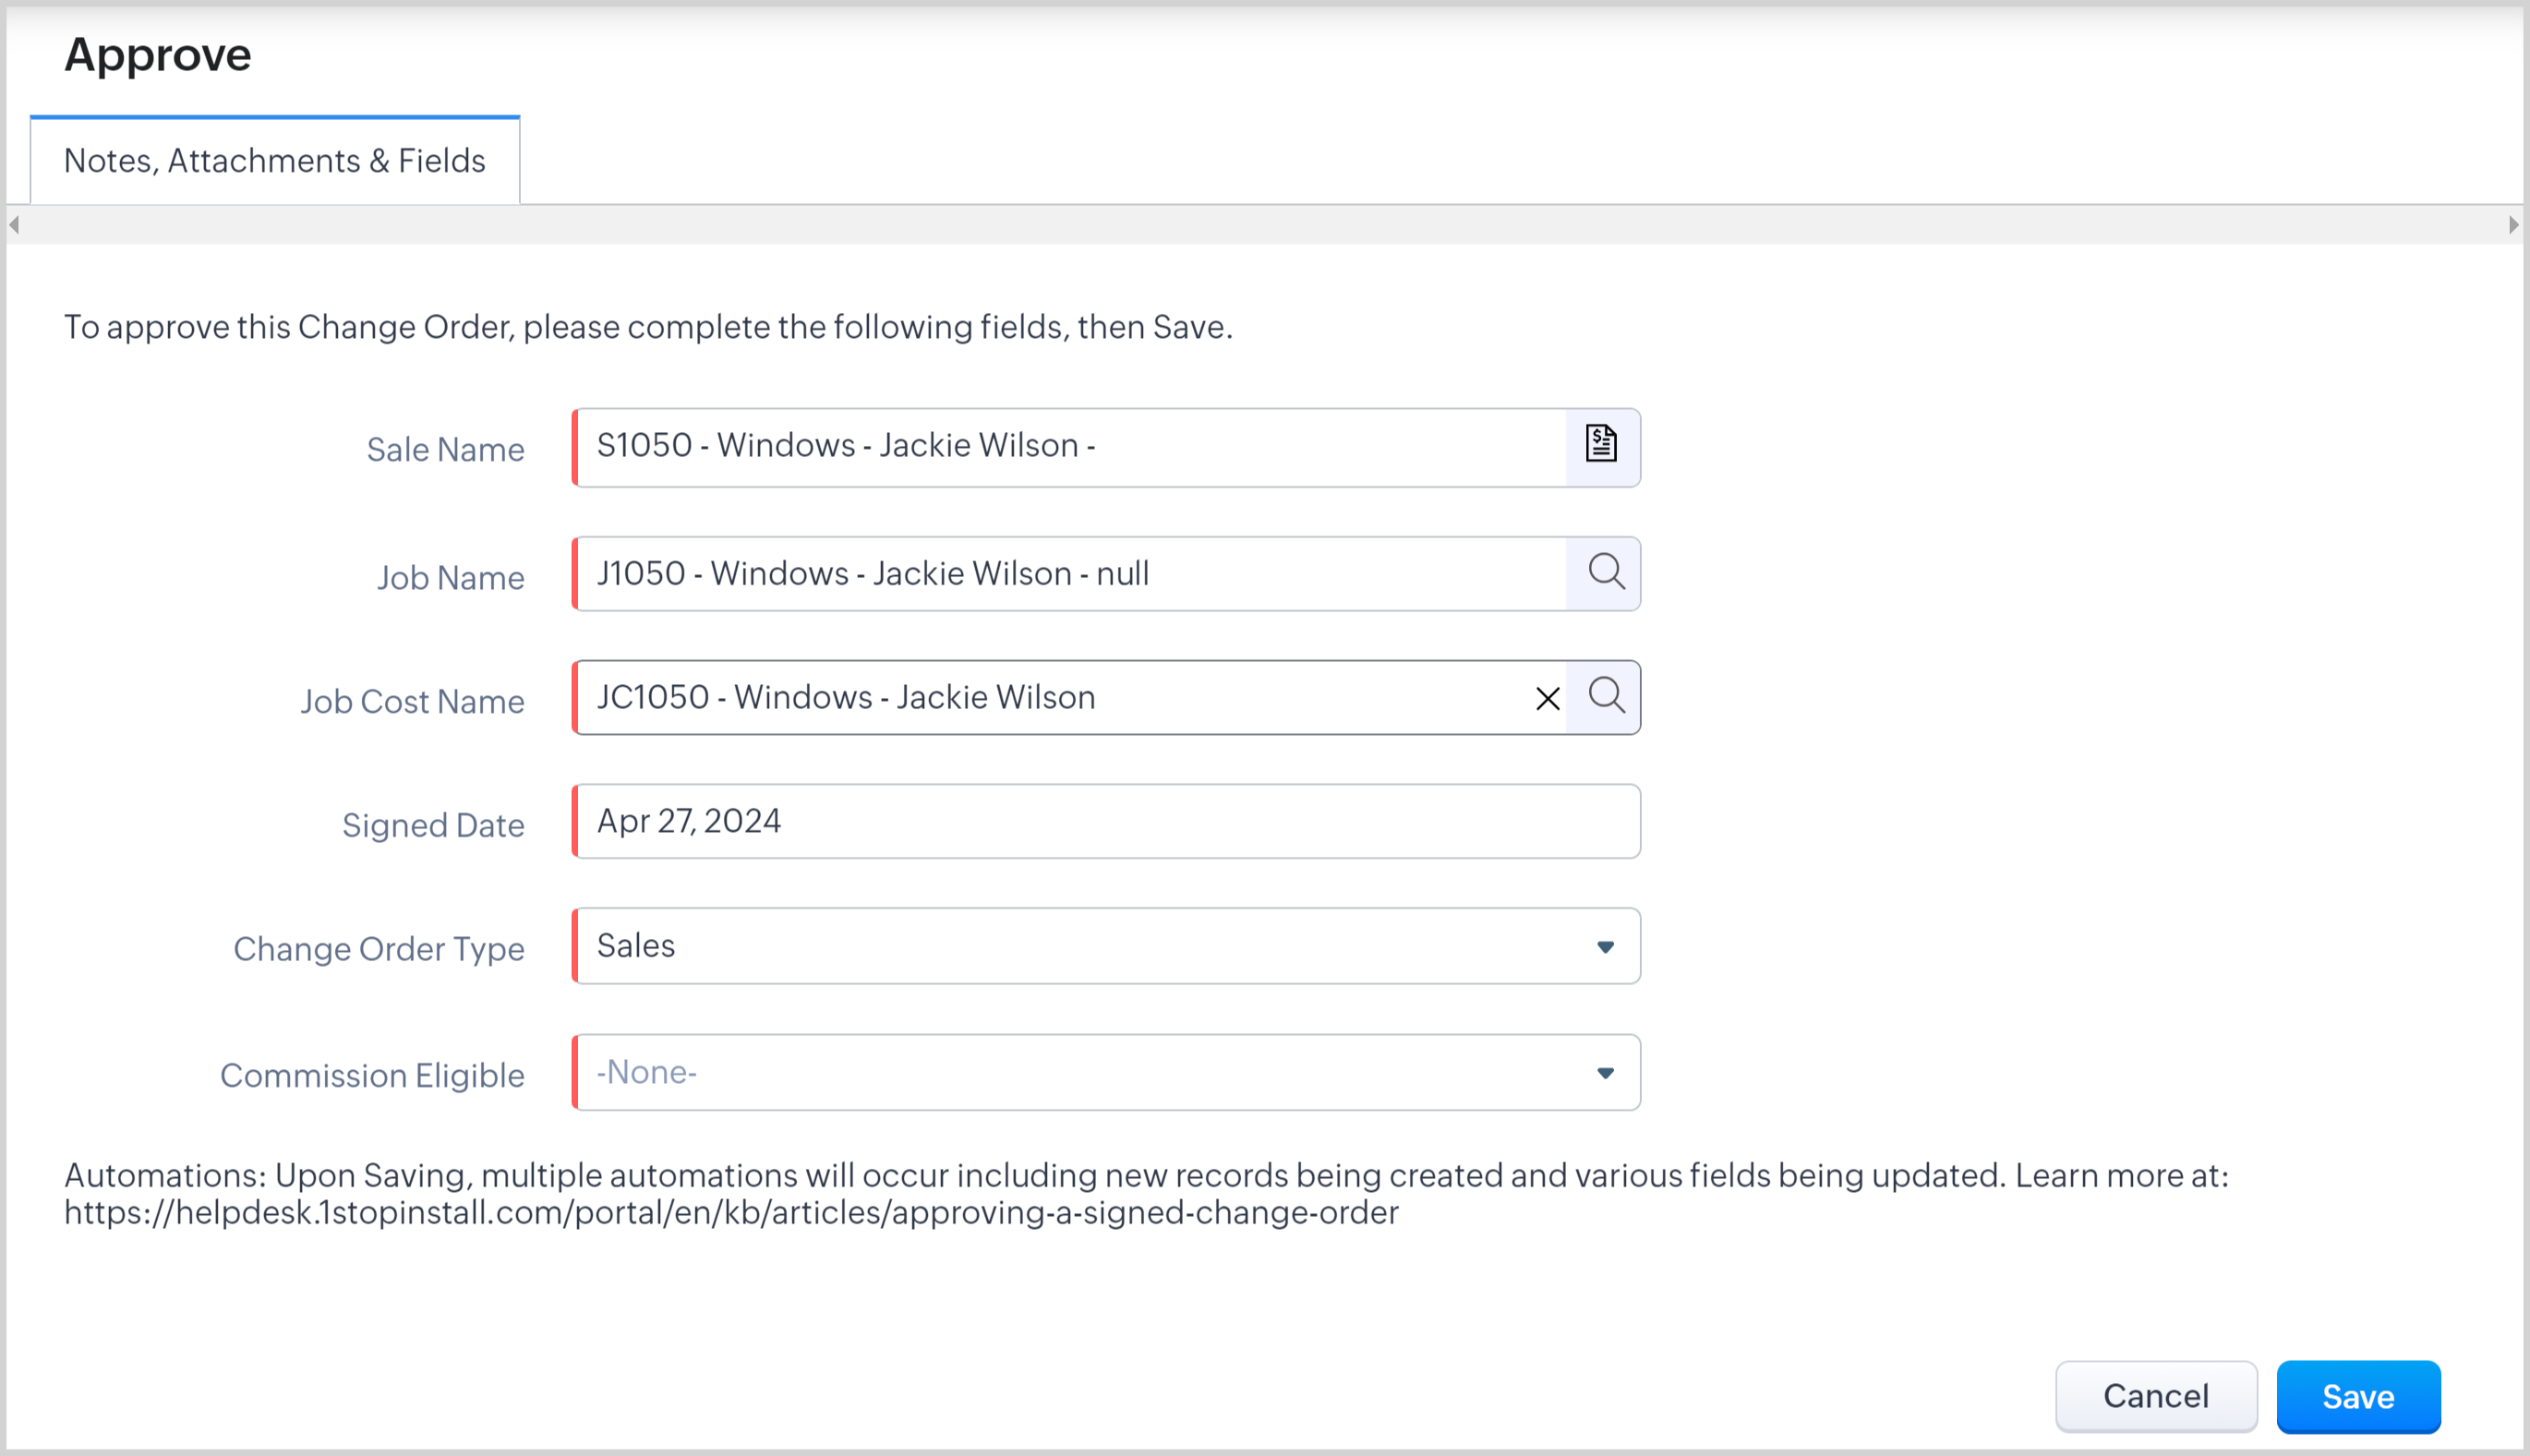Save the change order approval
The image size is (2530, 1456).
point(2357,1396)
